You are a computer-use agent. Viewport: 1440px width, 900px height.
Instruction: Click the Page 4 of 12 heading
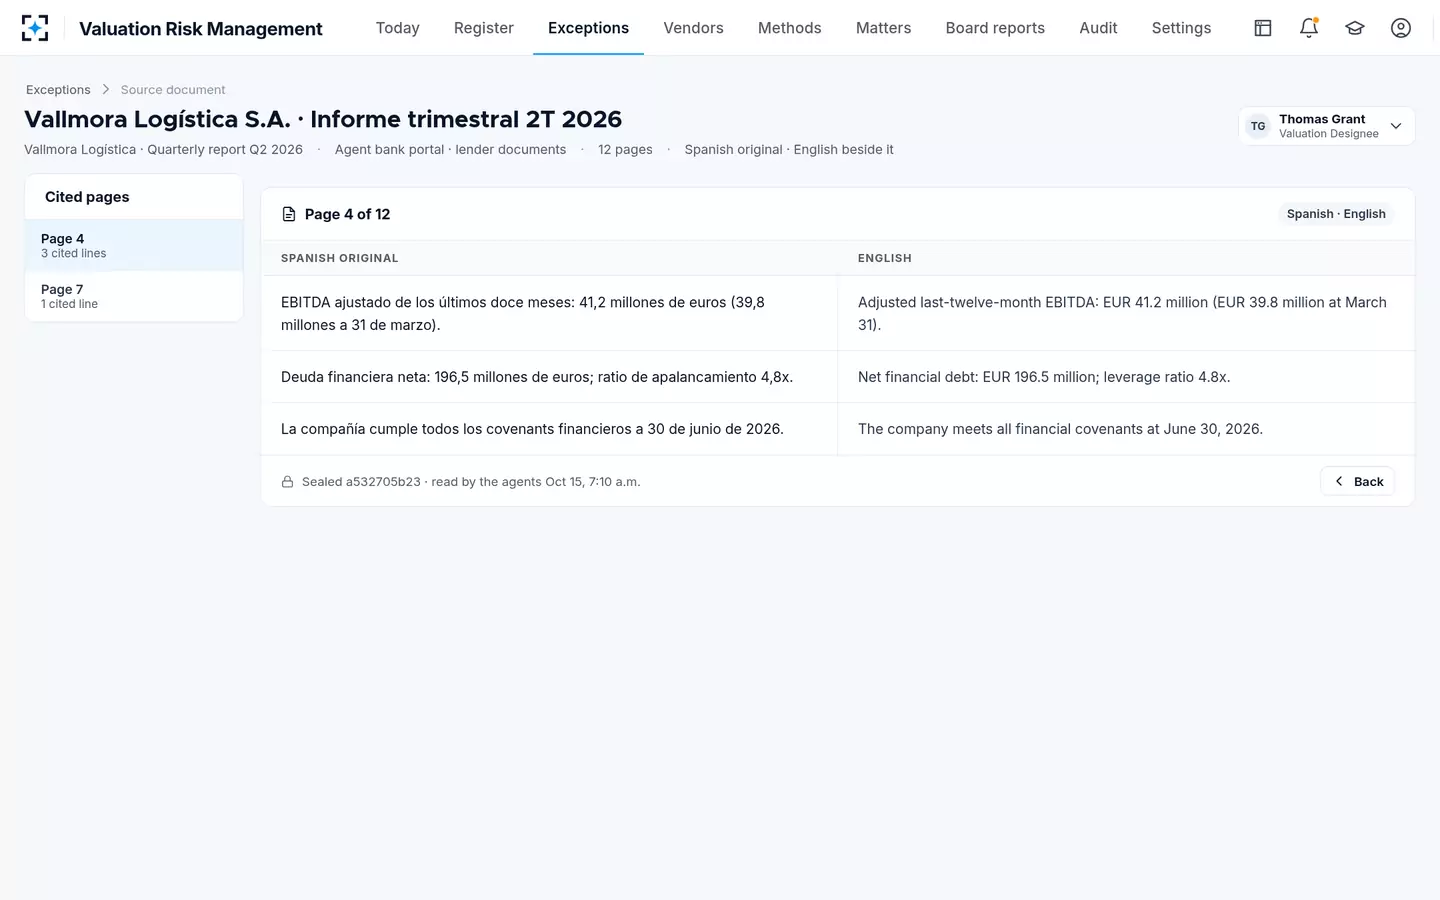[347, 214]
